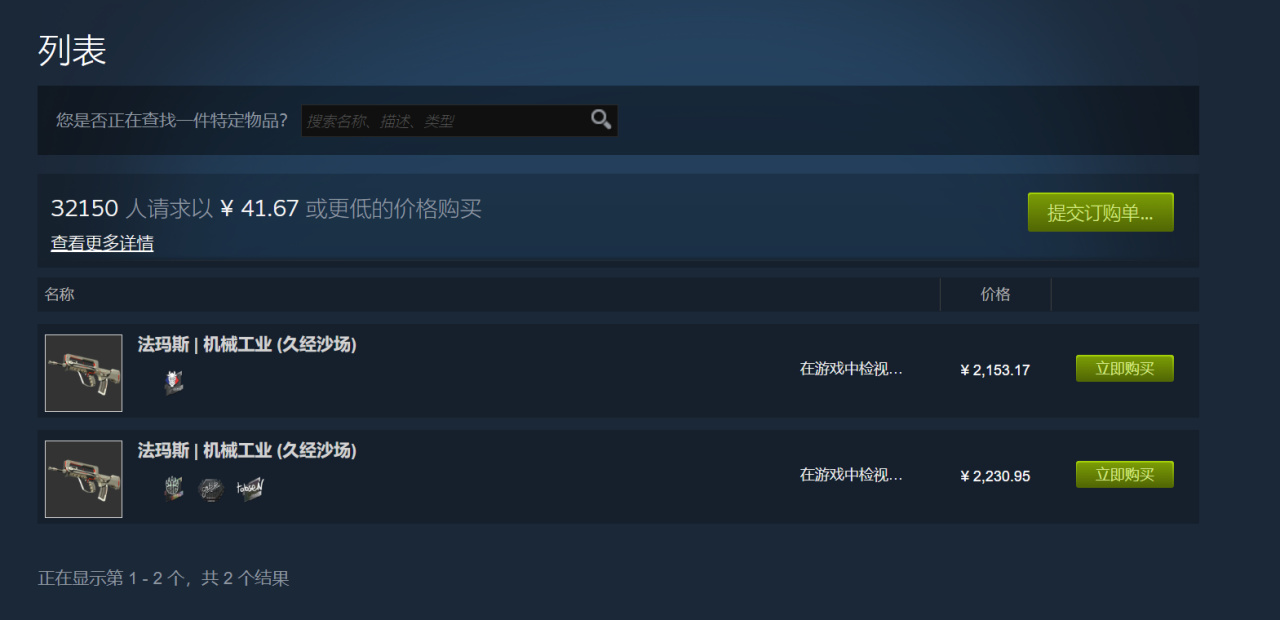Click 在游戏中检视 for the second listing
This screenshot has height=620, width=1280.
pos(851,475)
